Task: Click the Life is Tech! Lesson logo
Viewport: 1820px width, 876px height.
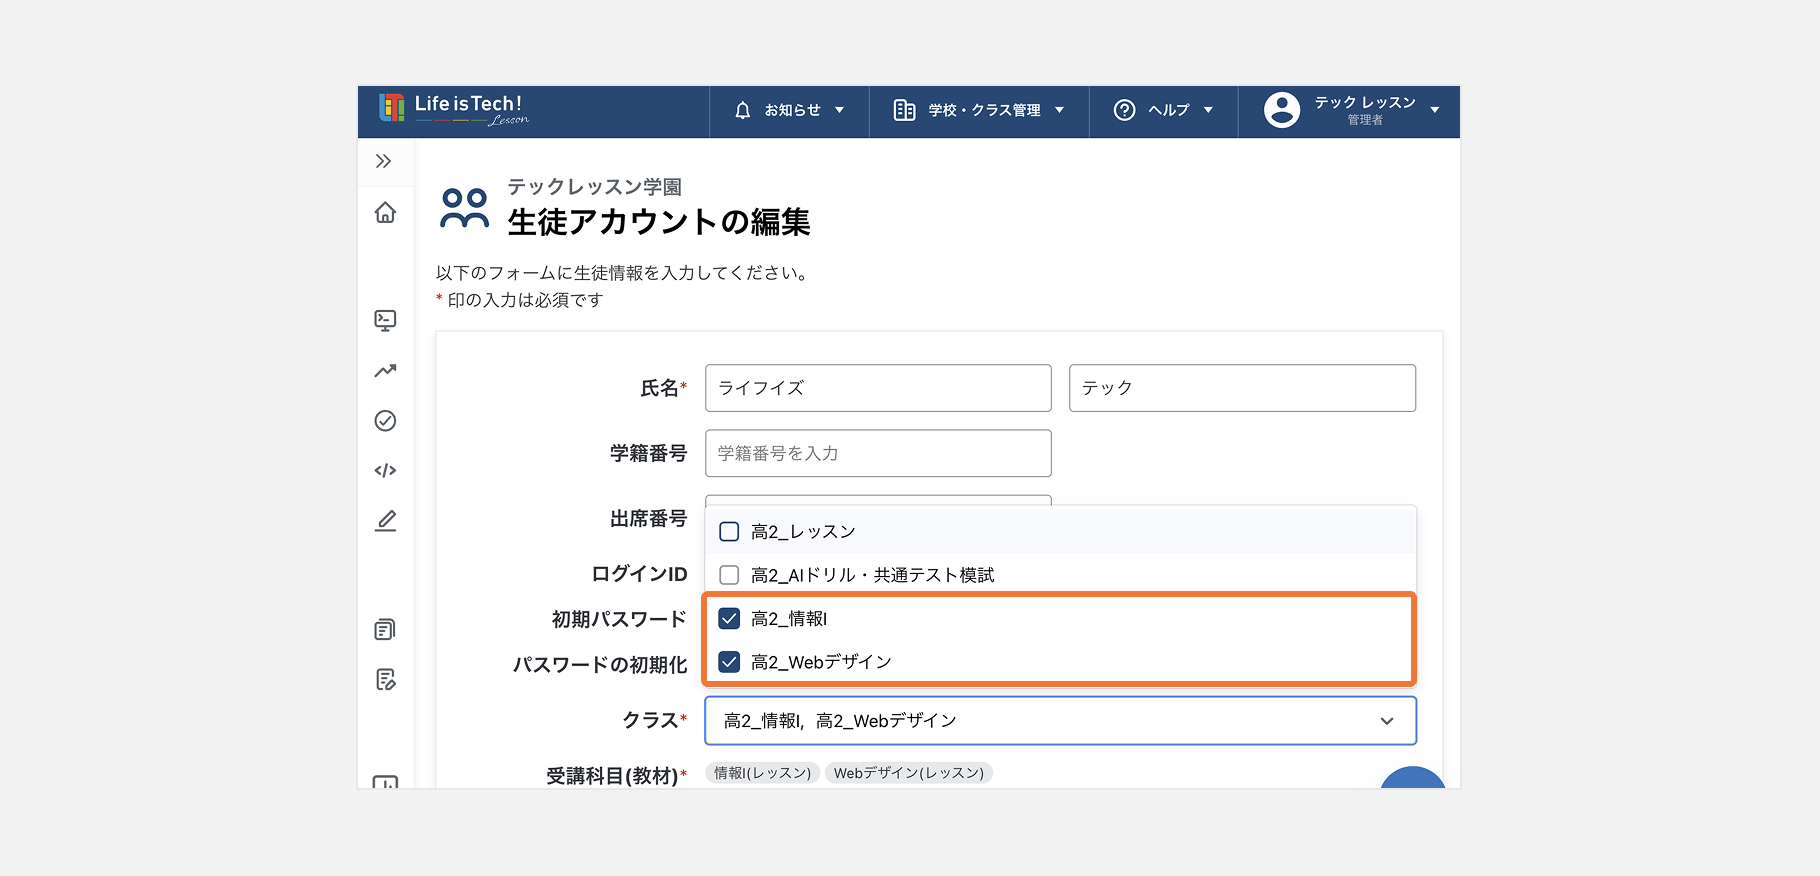Action: point(453,109)
